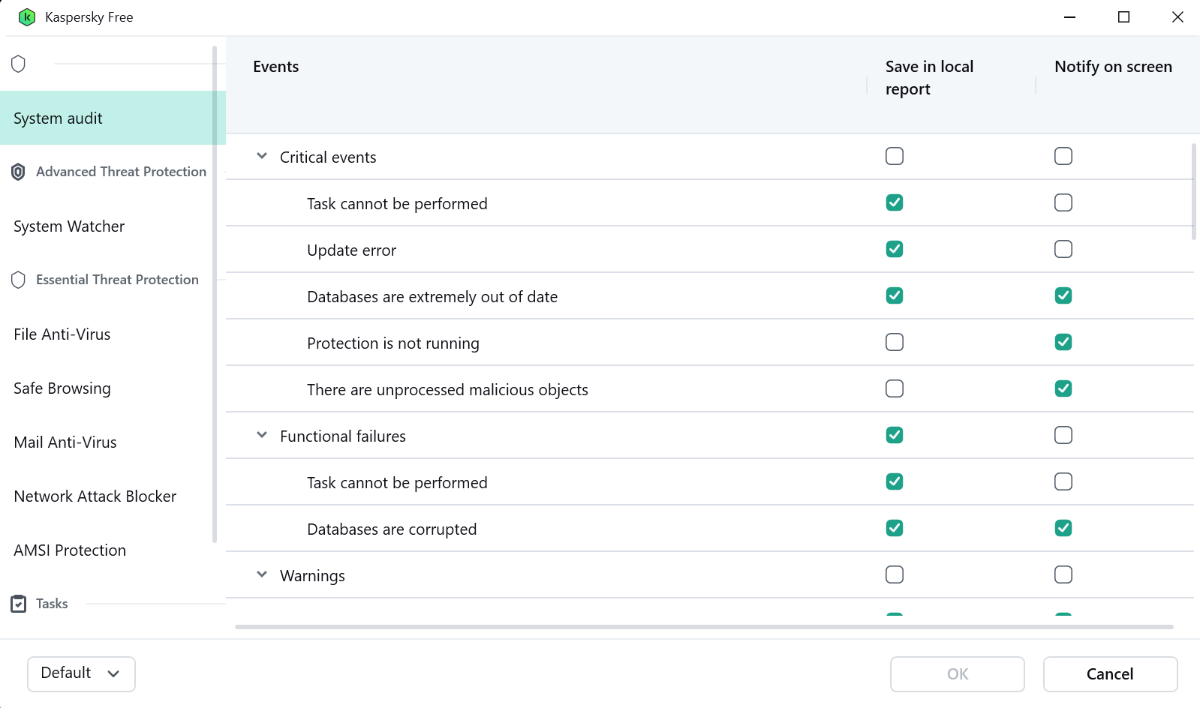The image size is (1200, 708).
Task: Collapse the Warnings group
Action: pyautogui.click(x=262, y=575)
